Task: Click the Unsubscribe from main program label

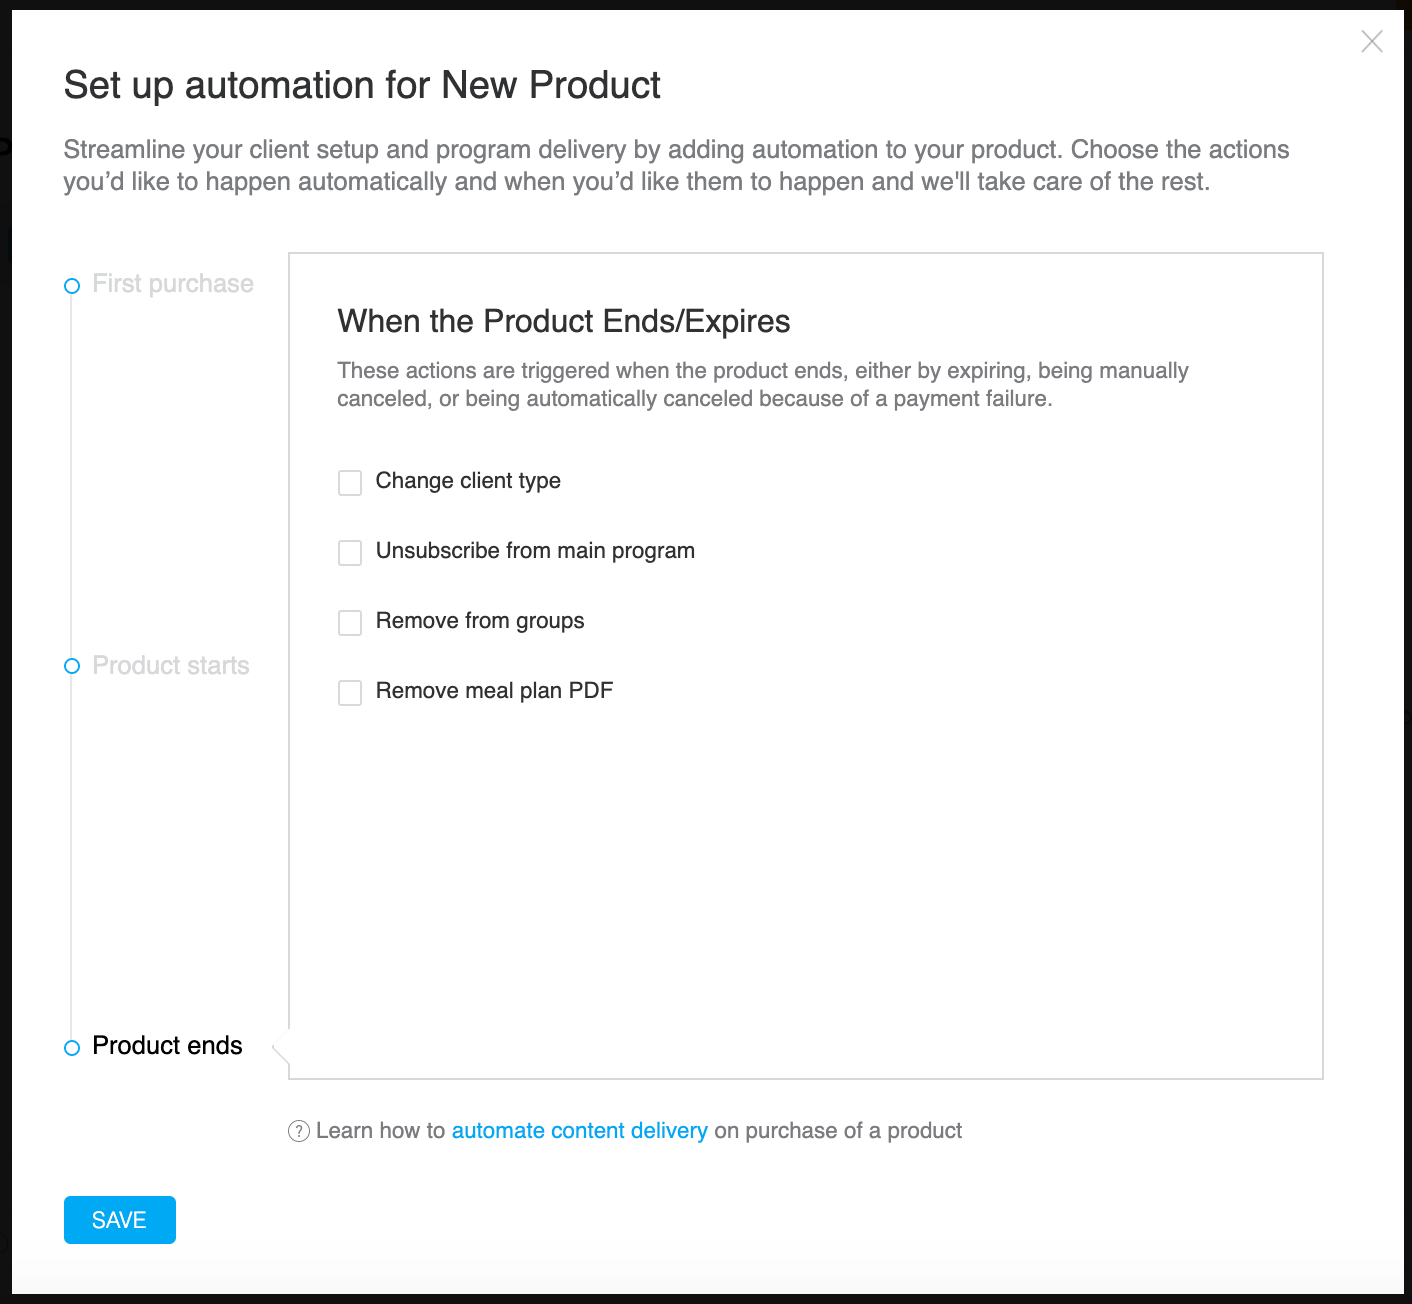Action: point(535,551)
